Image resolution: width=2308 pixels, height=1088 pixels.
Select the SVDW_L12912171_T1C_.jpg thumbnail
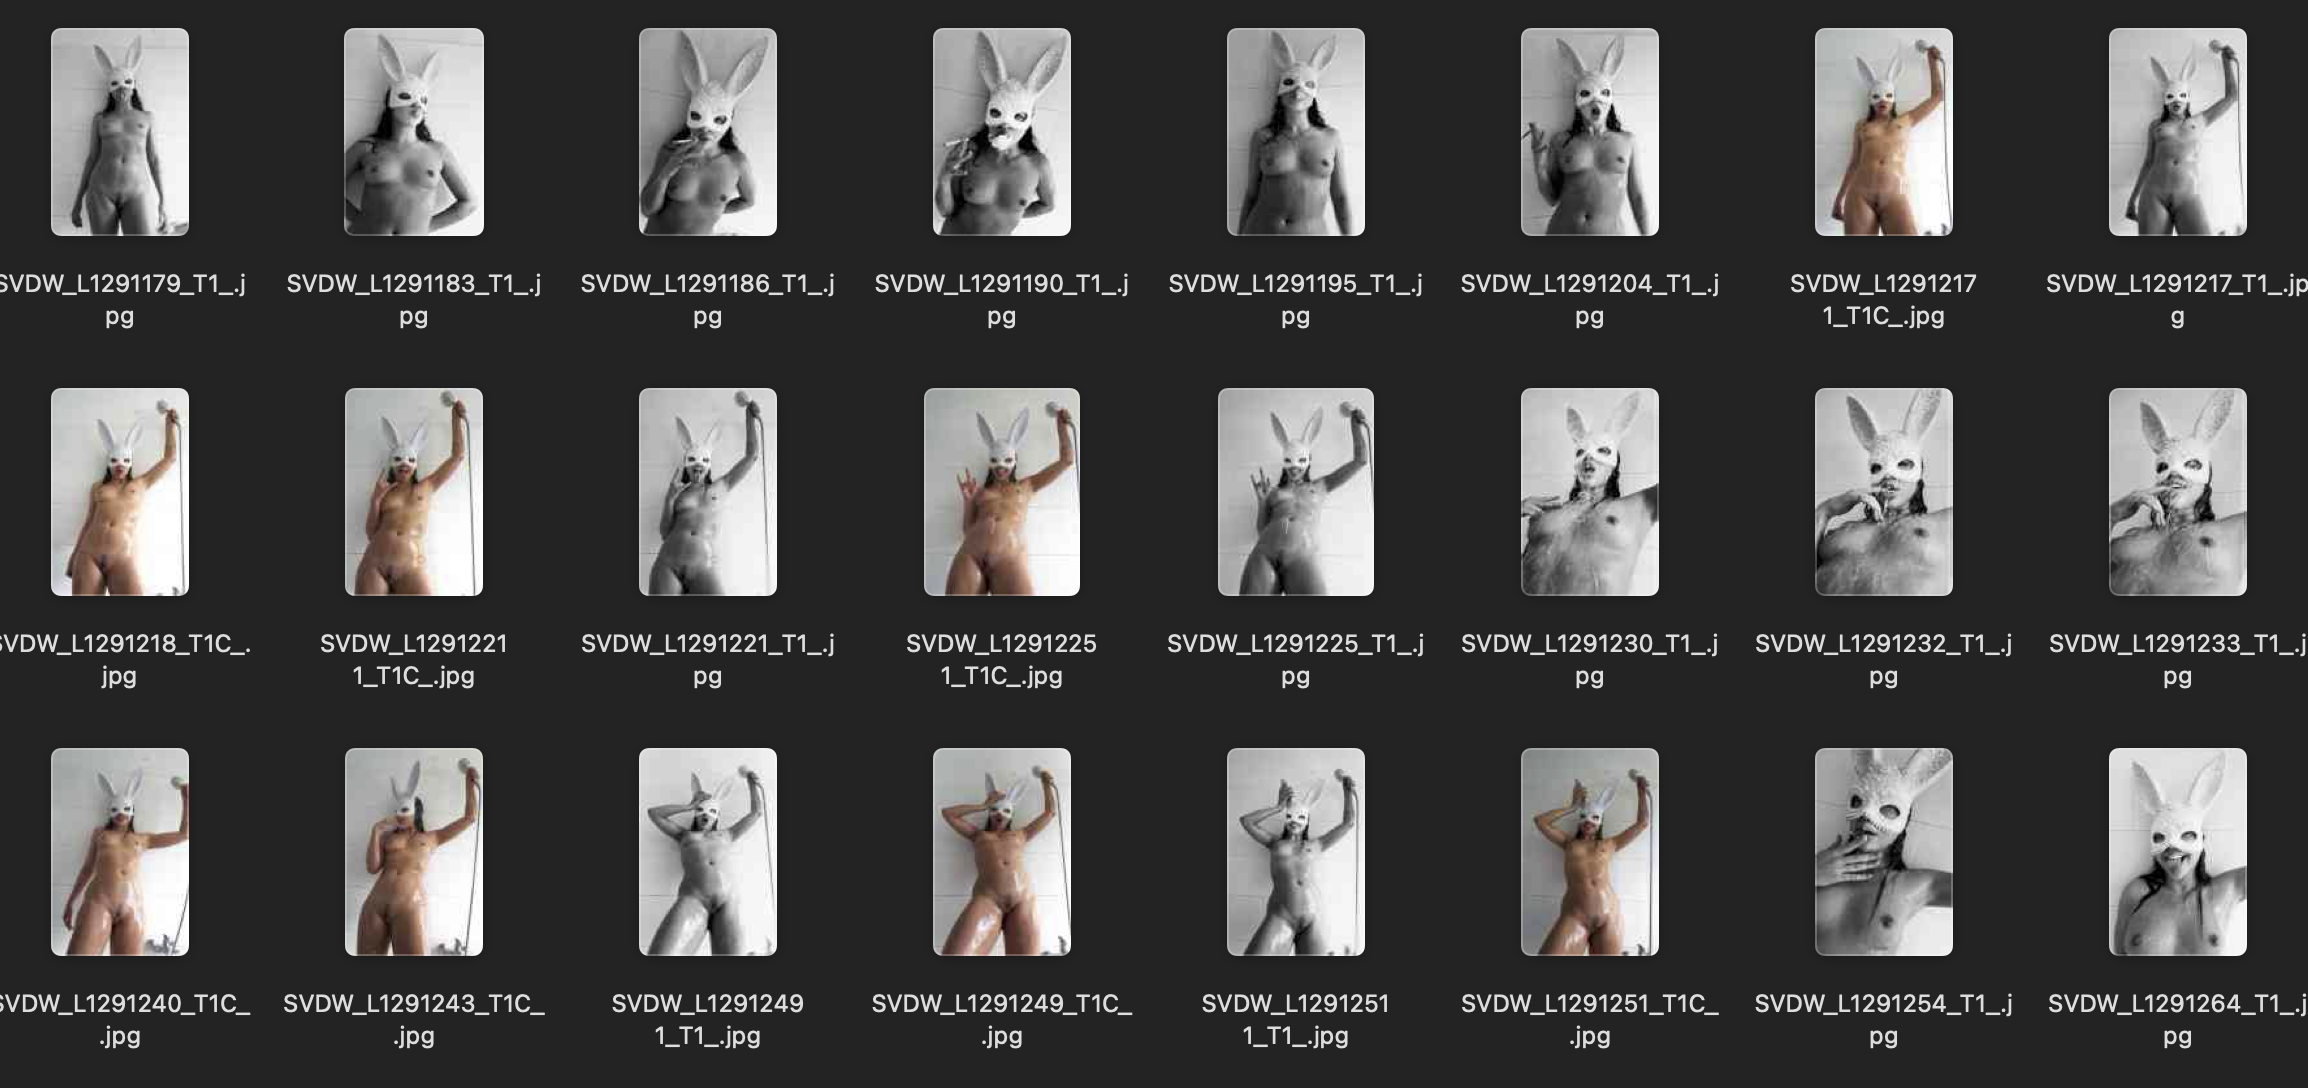(x=1884, y=132)
